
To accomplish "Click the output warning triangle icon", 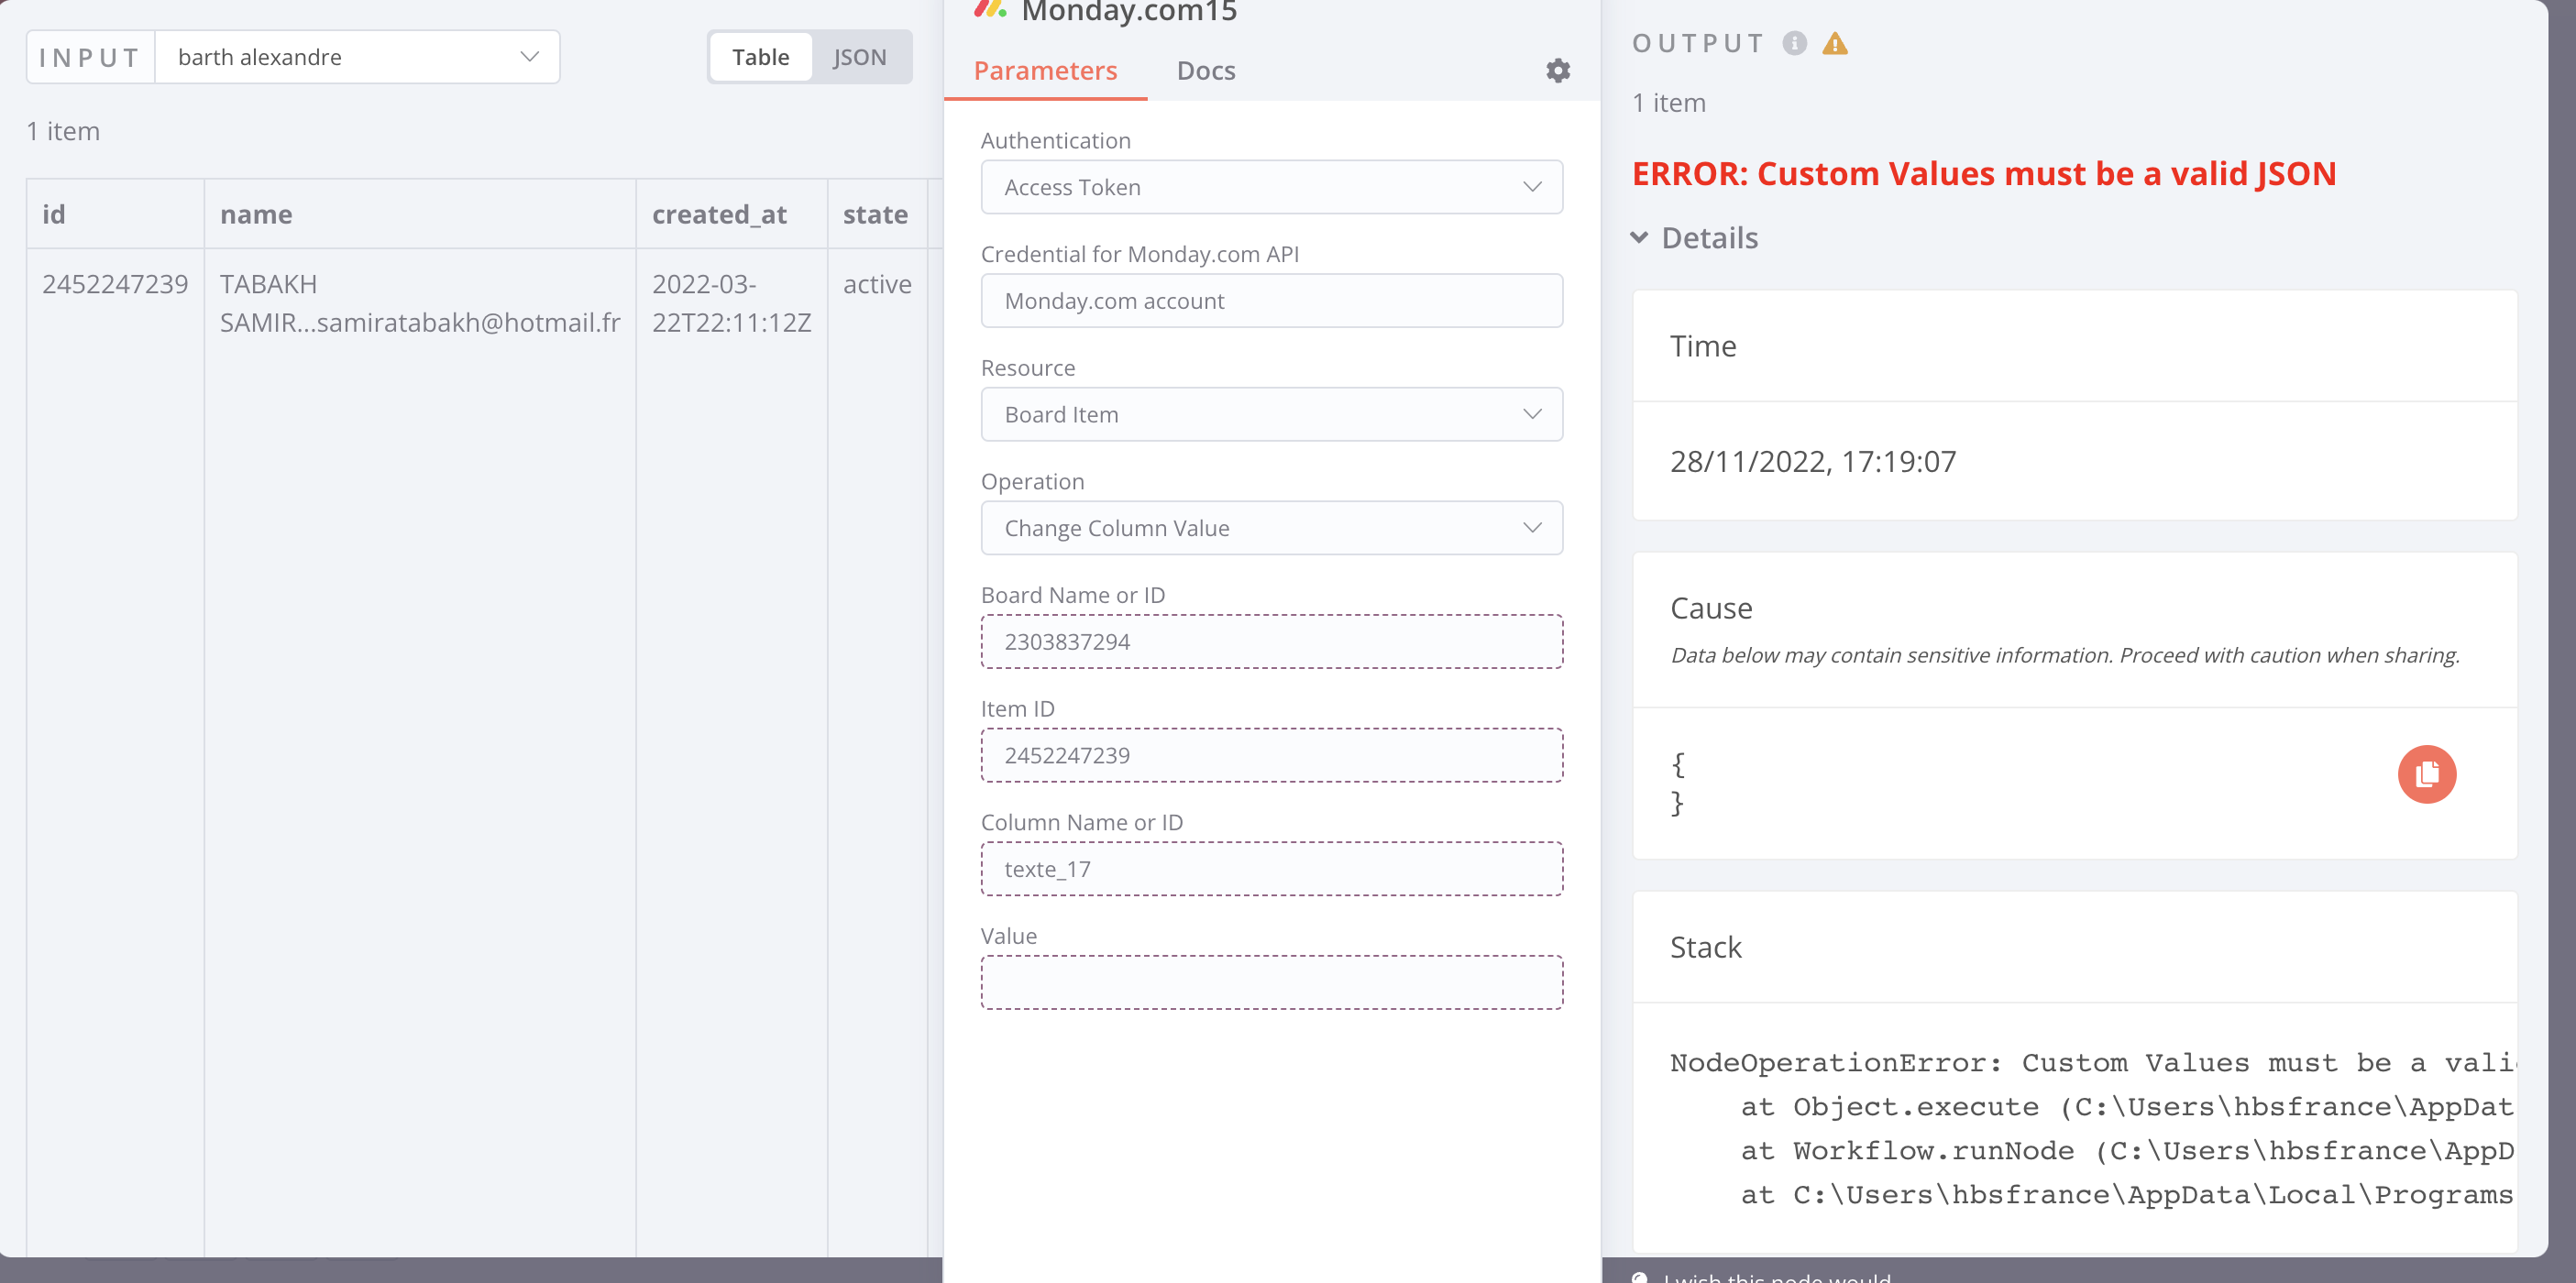I will click(x=1835, y=43).
